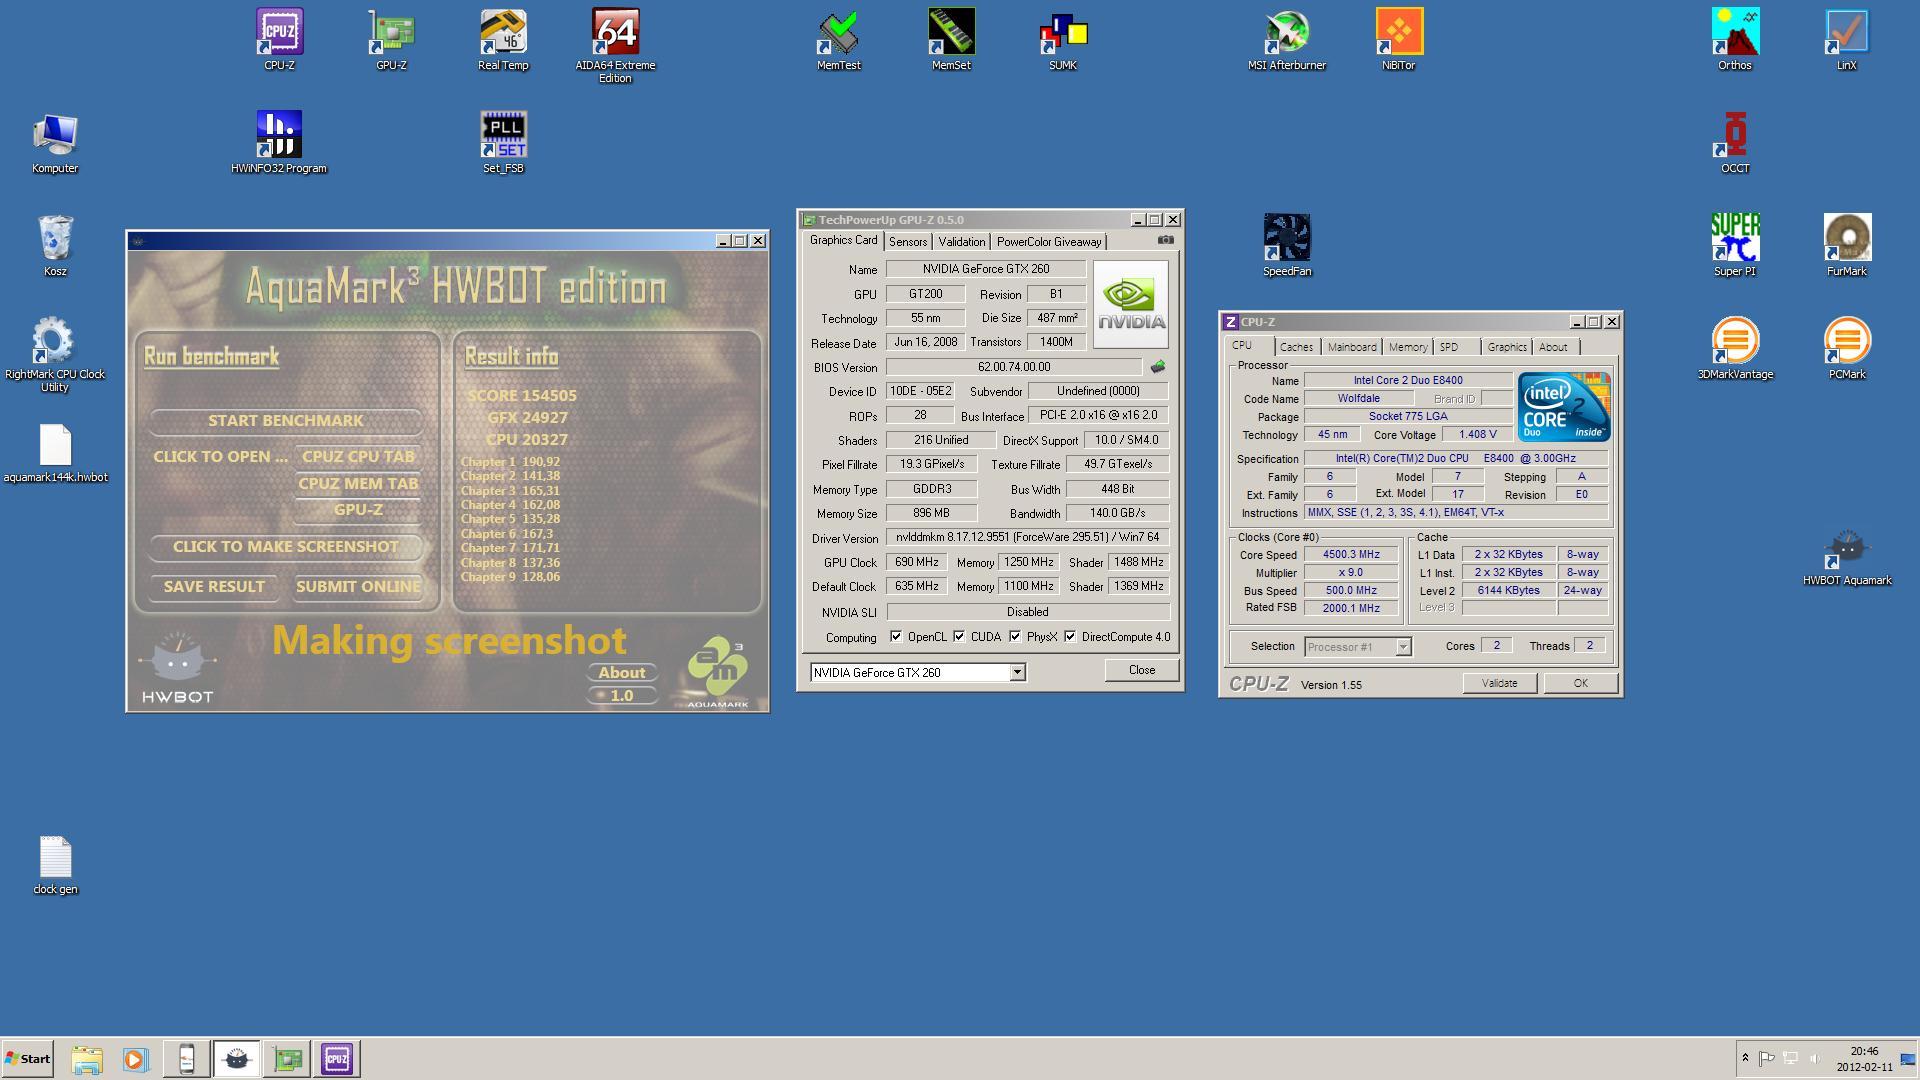The width and height of the screenshot is (1920, 1080).
Task: Open the 3DMarkVantage desktop icon
Action: coord(1735,349)
